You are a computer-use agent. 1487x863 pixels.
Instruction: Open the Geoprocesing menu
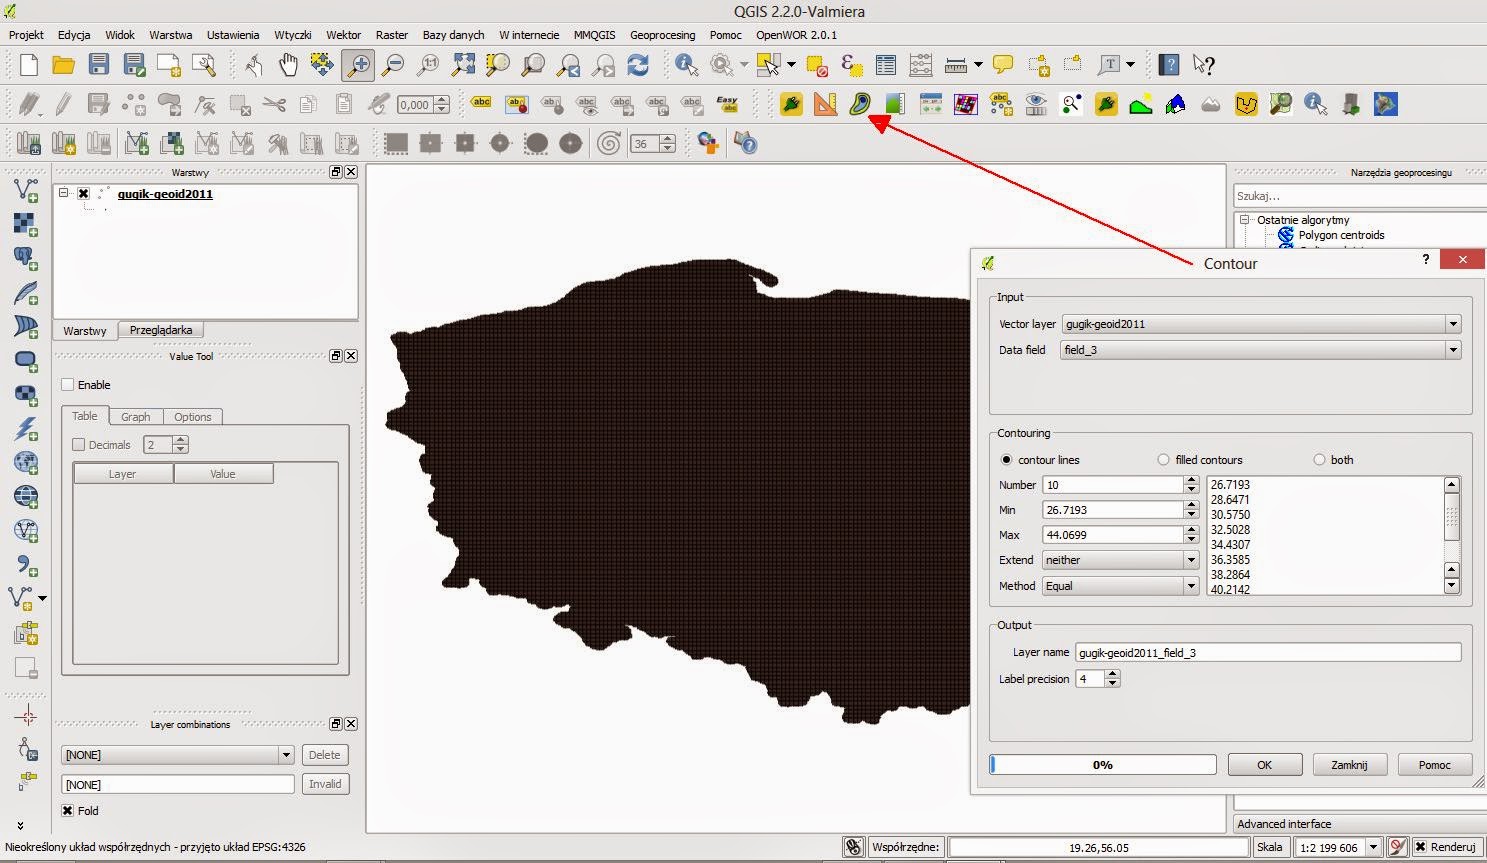662,35
